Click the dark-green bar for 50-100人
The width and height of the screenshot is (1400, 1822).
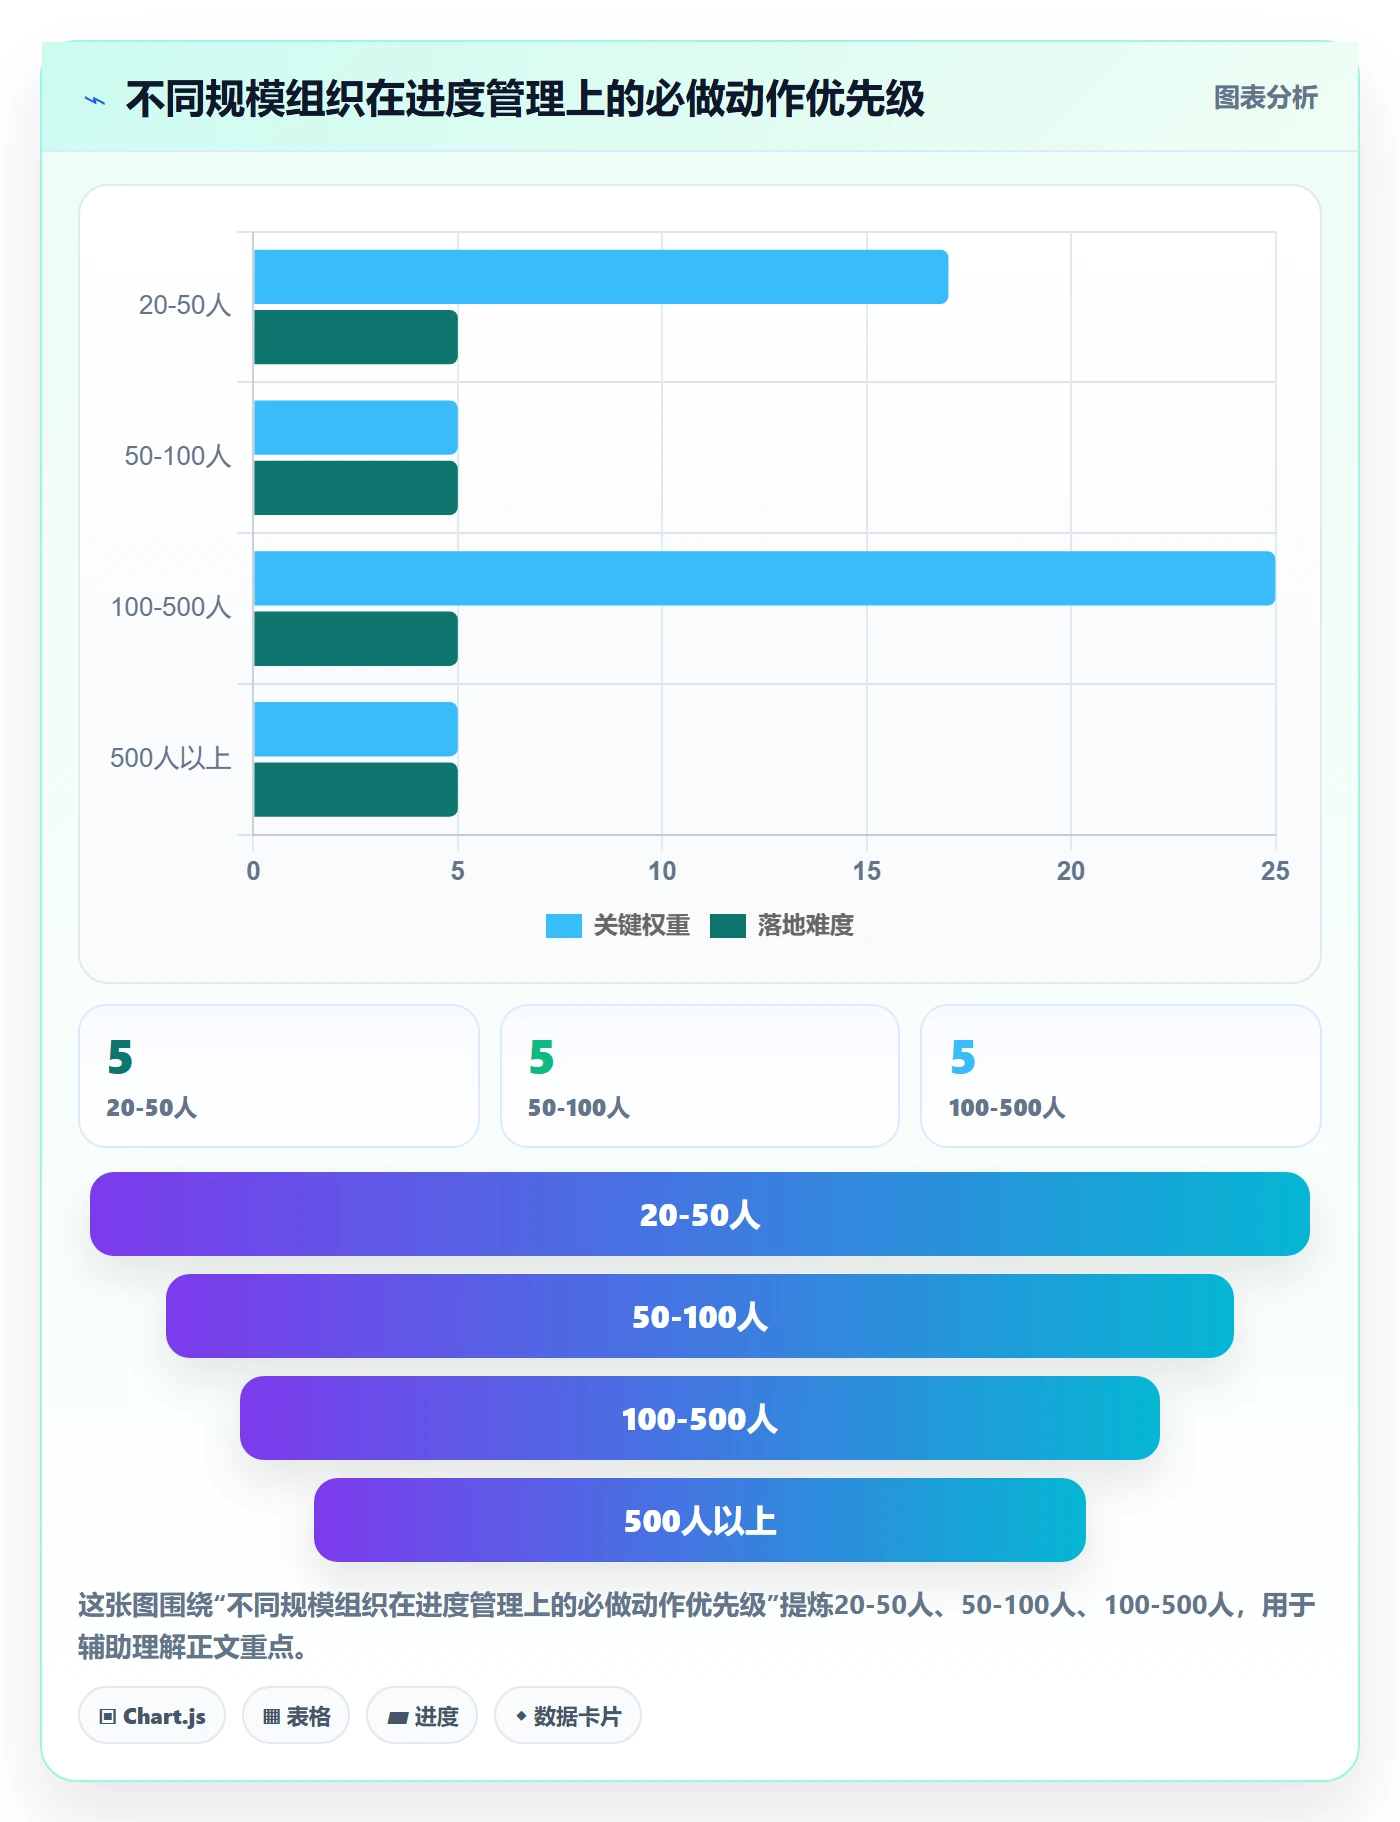(356, 488)
